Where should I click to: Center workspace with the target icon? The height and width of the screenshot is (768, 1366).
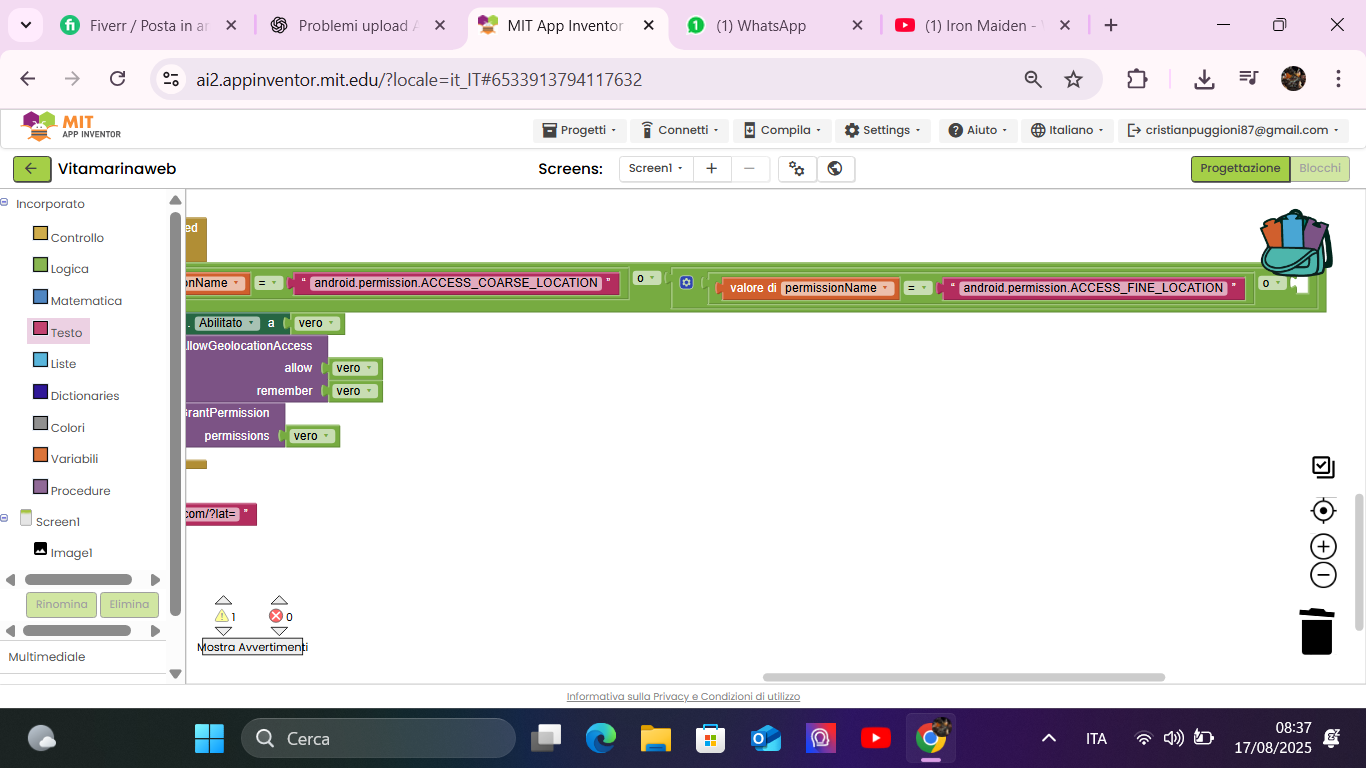tap(1323, 511)
